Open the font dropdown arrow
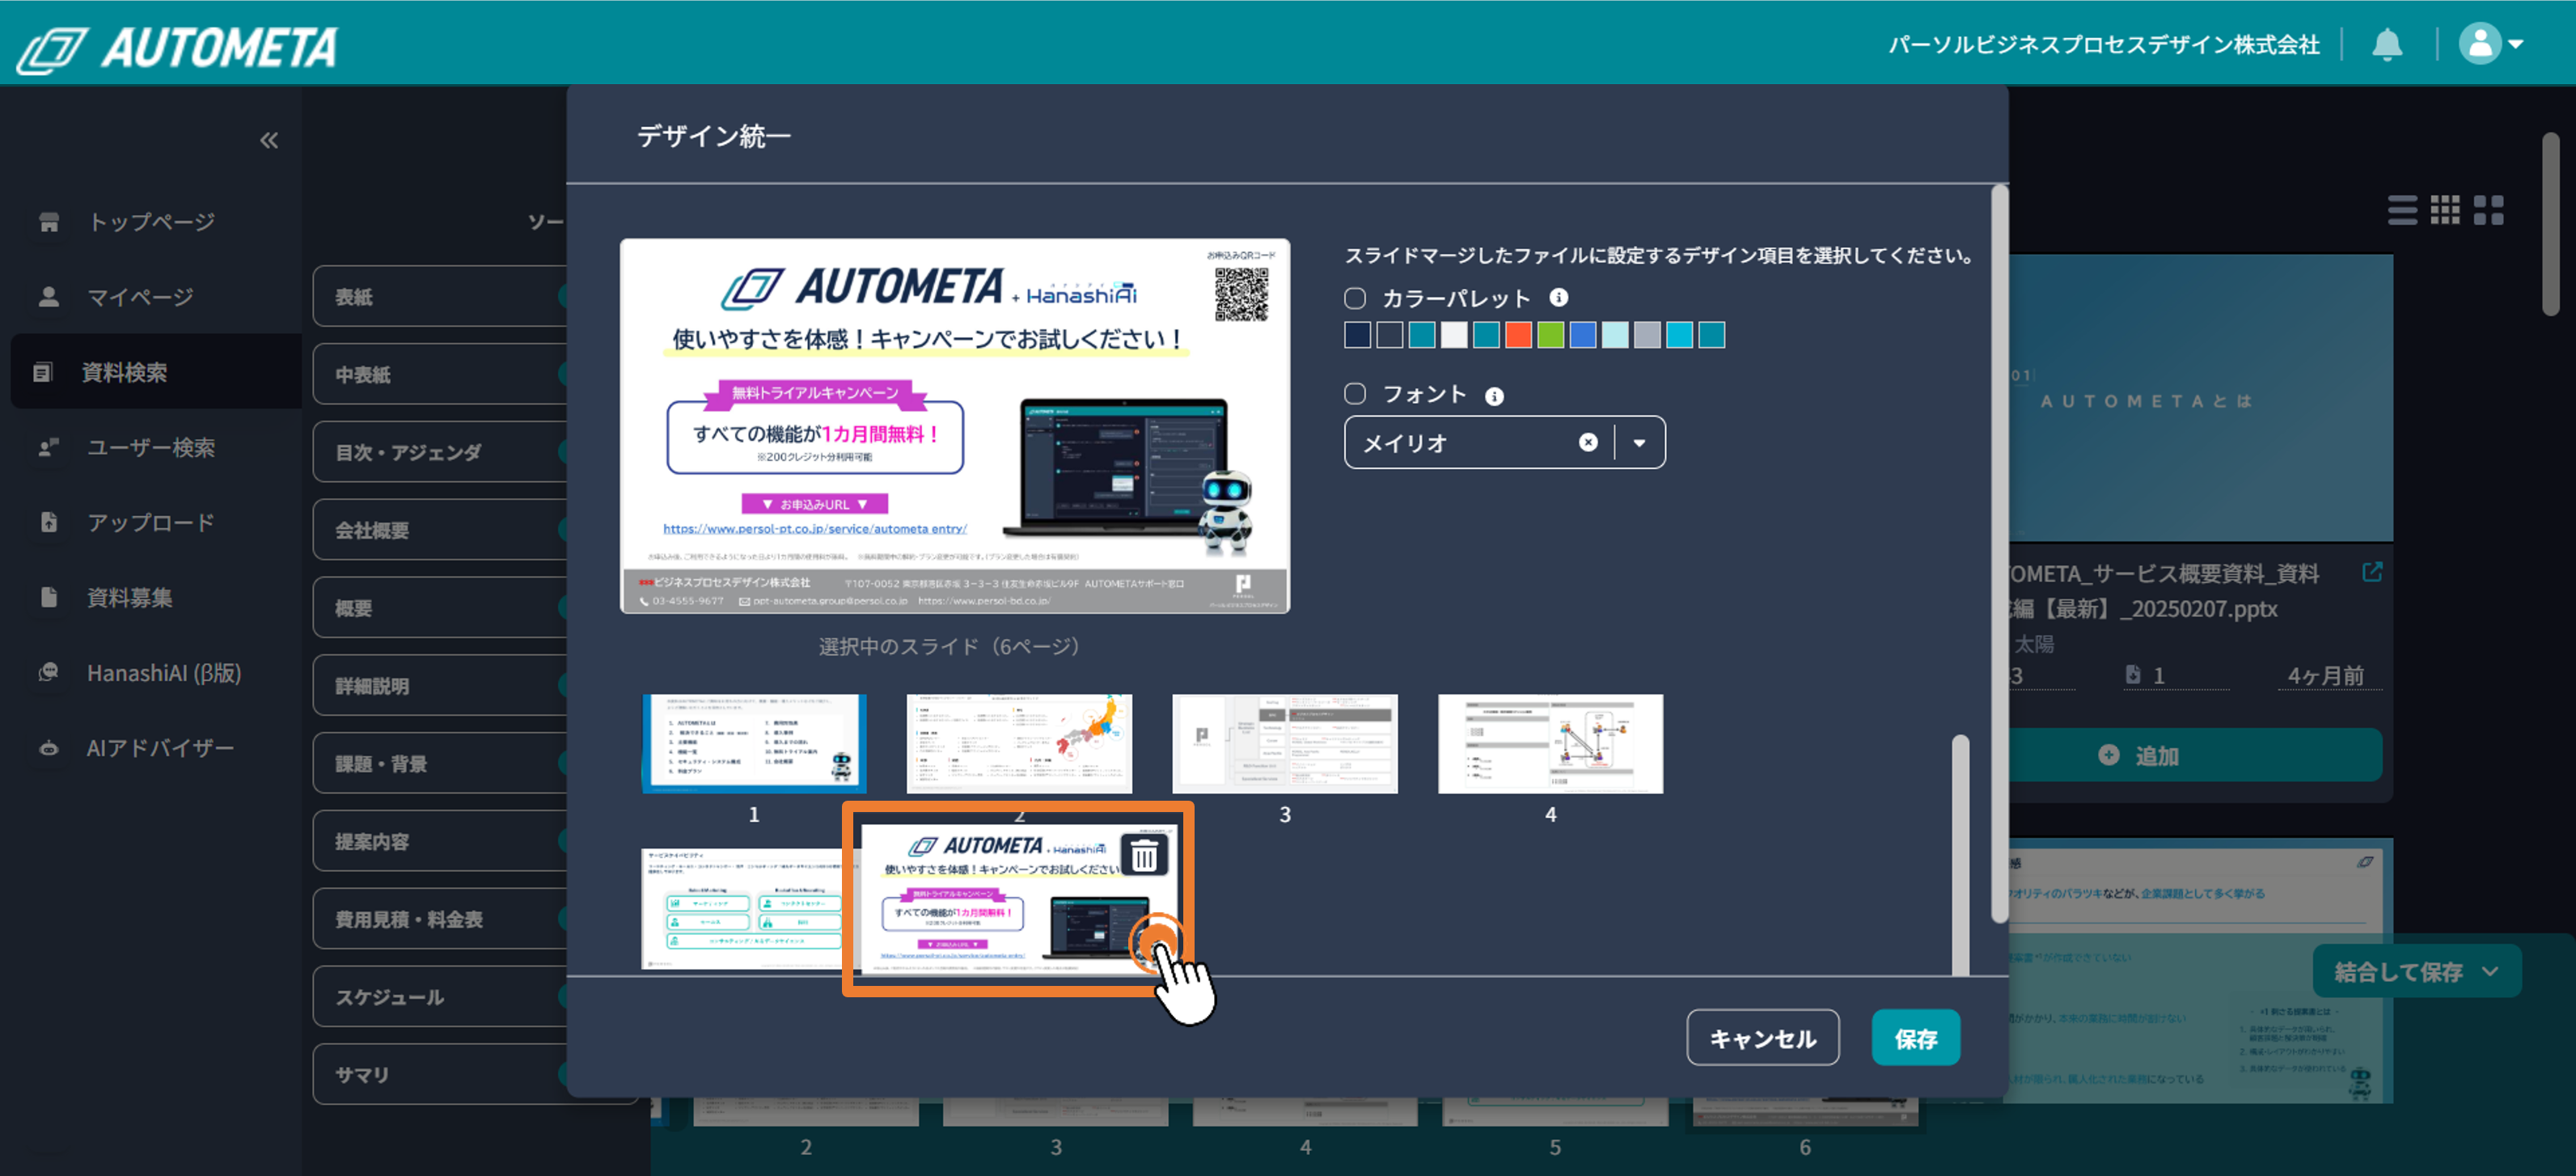 (1639, 442)
